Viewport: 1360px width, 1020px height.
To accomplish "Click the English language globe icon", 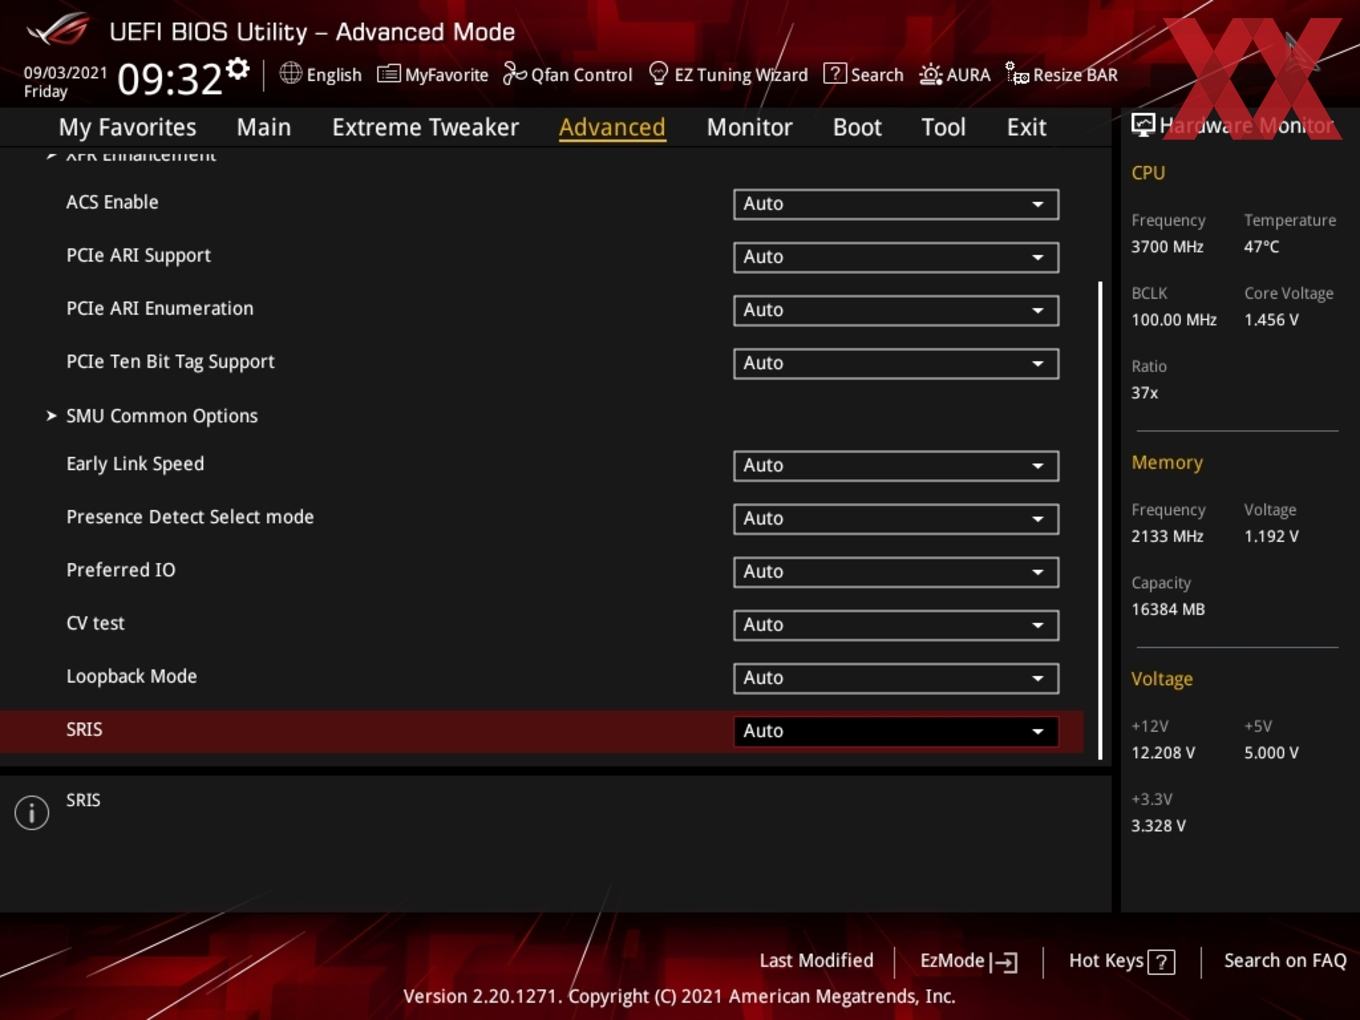I will 290,73.
